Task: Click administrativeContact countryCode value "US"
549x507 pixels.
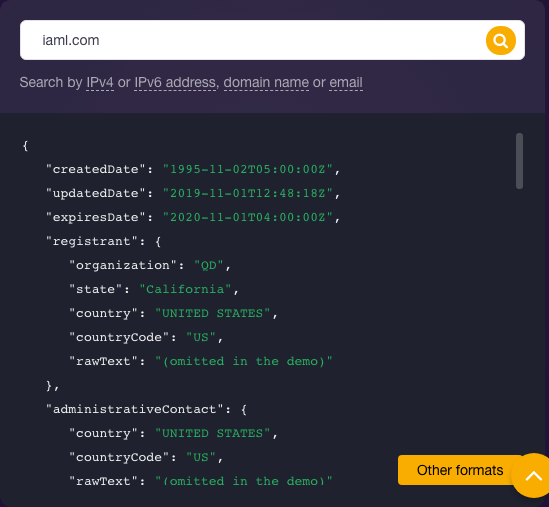Action: pyautogui.click(x=201, y=457)
